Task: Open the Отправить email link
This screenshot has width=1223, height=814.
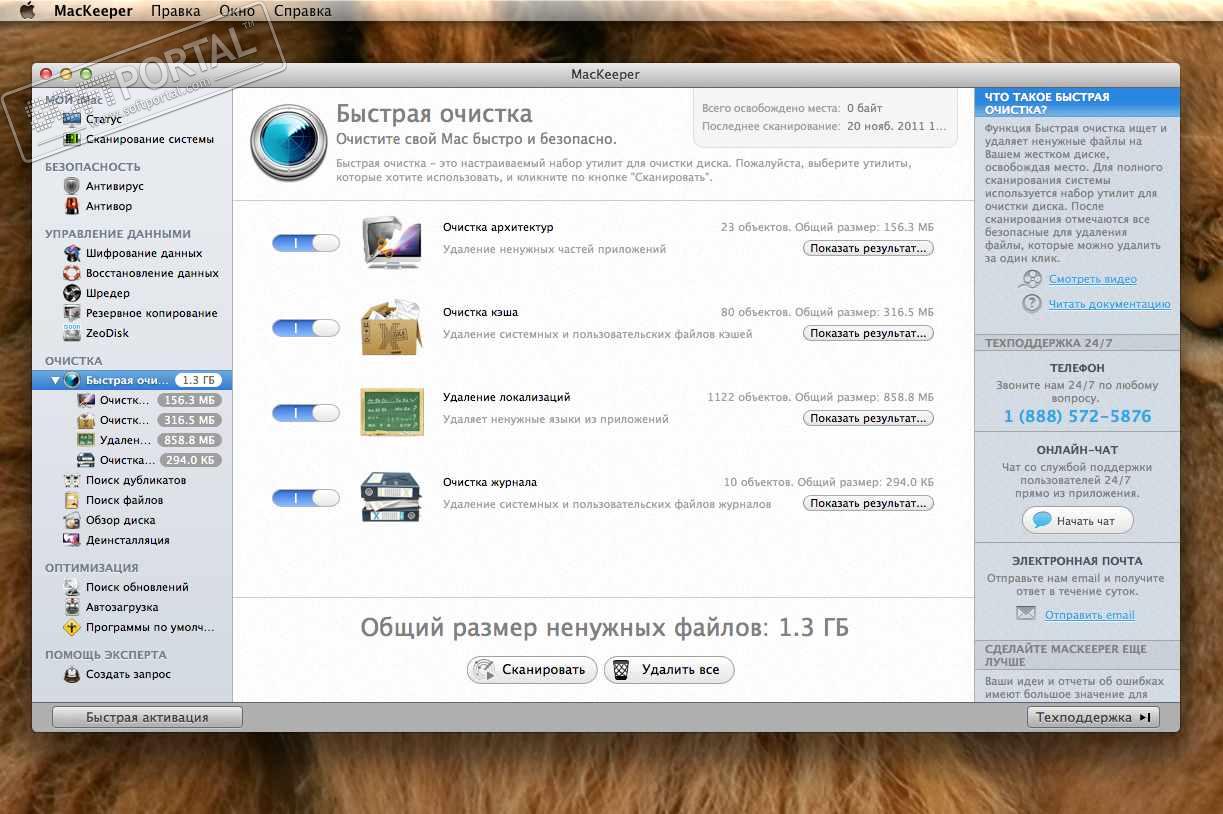Action: coord(1089,615)
